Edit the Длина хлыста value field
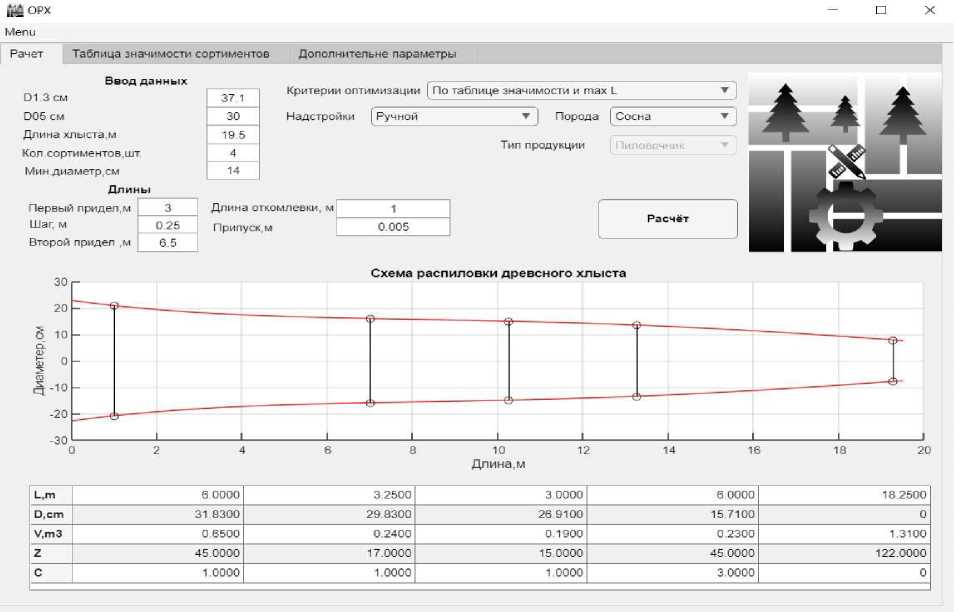Screen dimensions: 954x612 [x=232, y=134]
